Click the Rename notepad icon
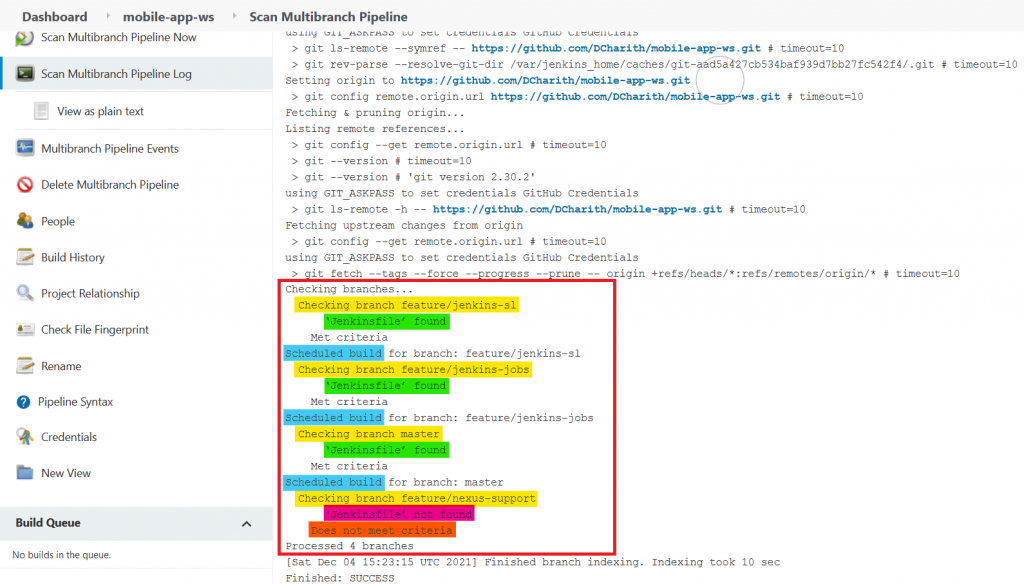This screenshot has height=584, width=1024. coord(25,366)
